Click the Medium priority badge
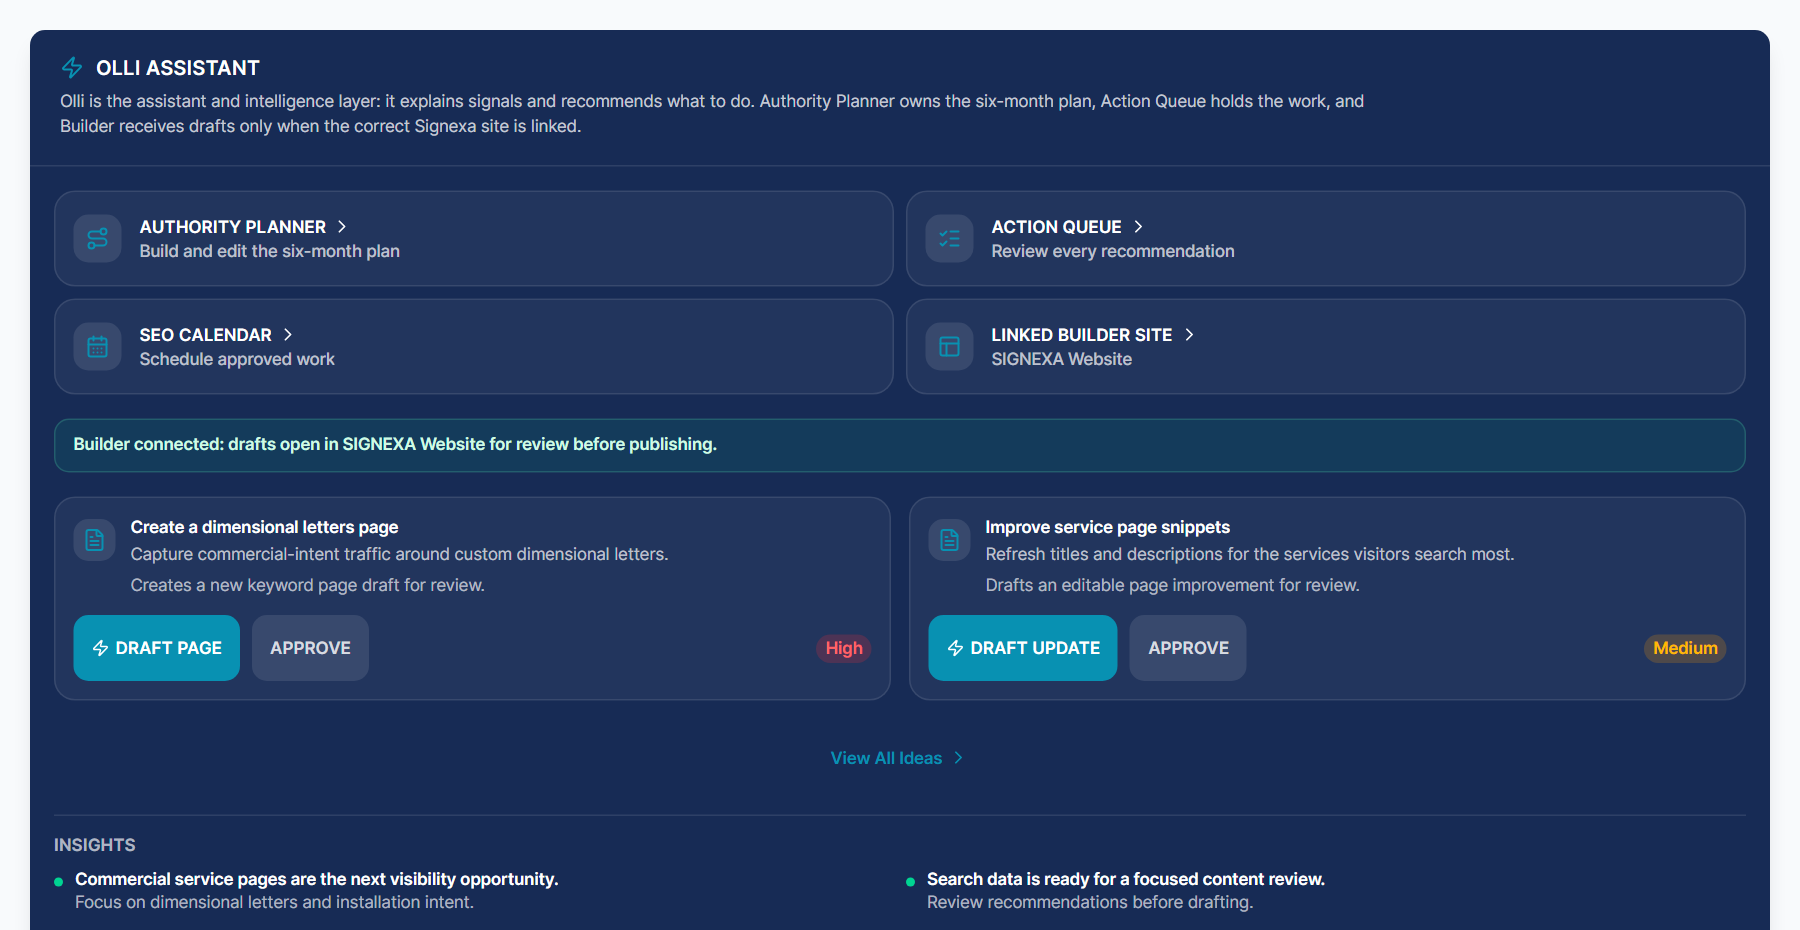Viewport: 1800px width, 930px height. [x=1685, y=648]
